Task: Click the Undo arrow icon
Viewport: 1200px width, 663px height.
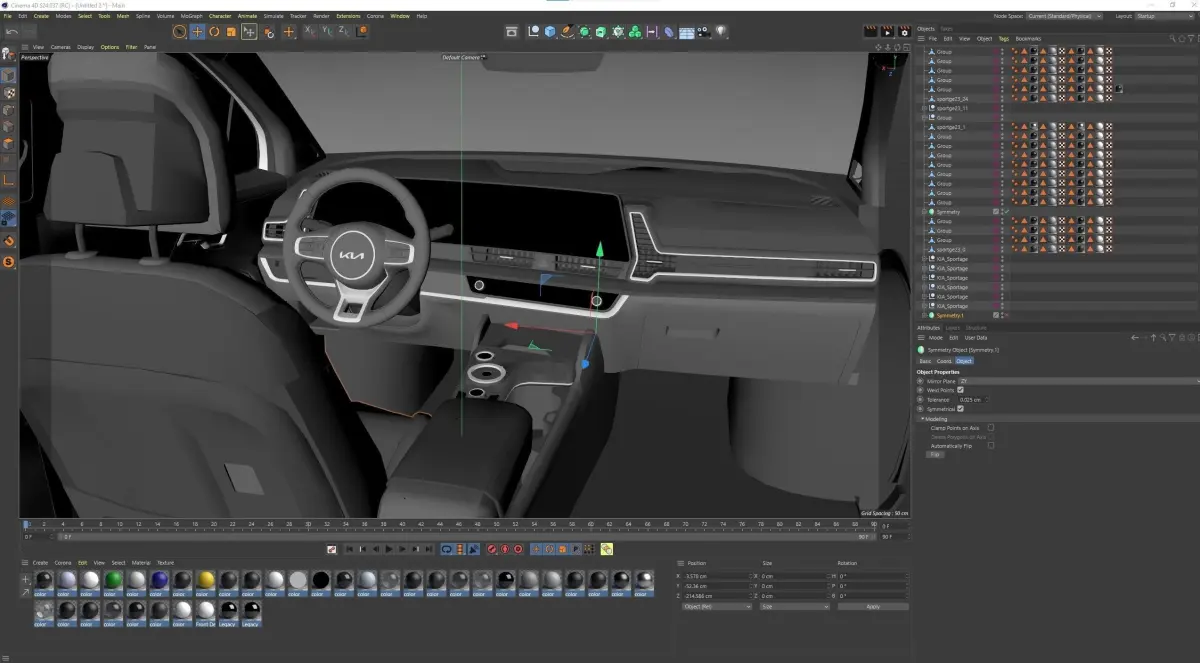Action: (x=12, y=32)
